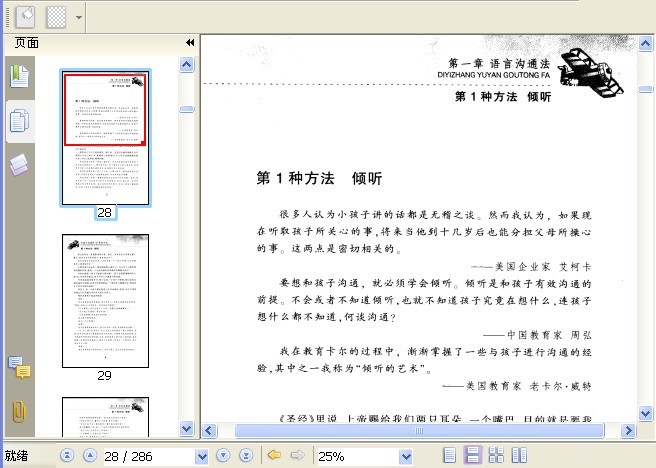The width and height of the screenshot is (656, 468).
Task: Open the 25% zoom level dropdown
Action: point(406,456)
